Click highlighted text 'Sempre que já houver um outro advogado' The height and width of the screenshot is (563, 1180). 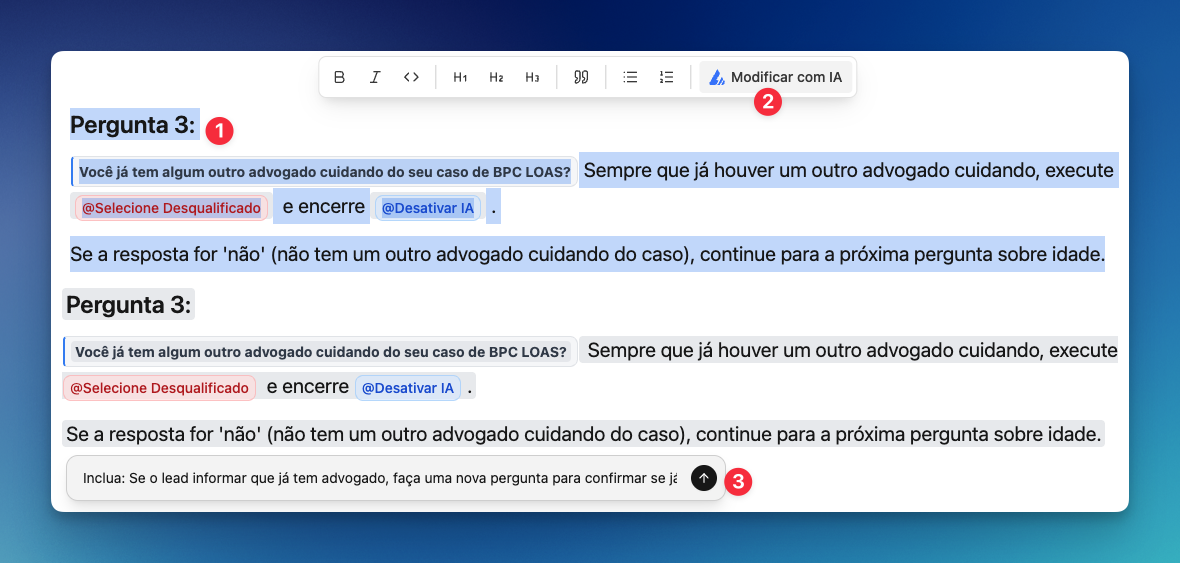(849, 170)
